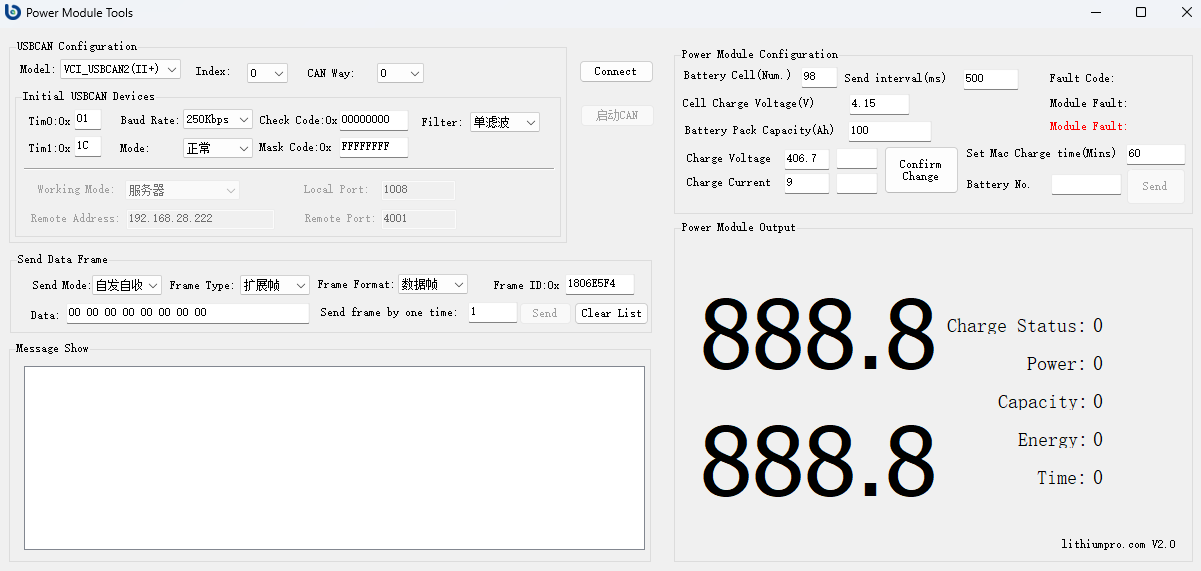Click the red Module Fault label
The image size is (1201, 571).
pyautogui.click(x=1089, y=127)
